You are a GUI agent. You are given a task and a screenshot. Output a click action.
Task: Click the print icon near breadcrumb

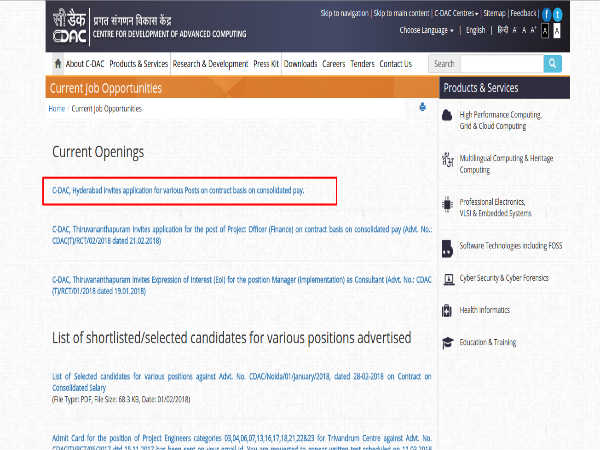pyautogui.click(x=422, y=107)
